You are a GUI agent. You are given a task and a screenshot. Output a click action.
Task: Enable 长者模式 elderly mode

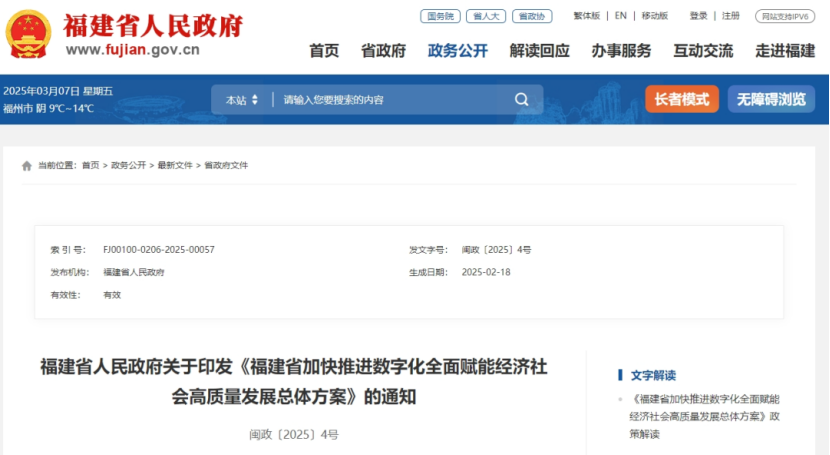coord(681,100)
